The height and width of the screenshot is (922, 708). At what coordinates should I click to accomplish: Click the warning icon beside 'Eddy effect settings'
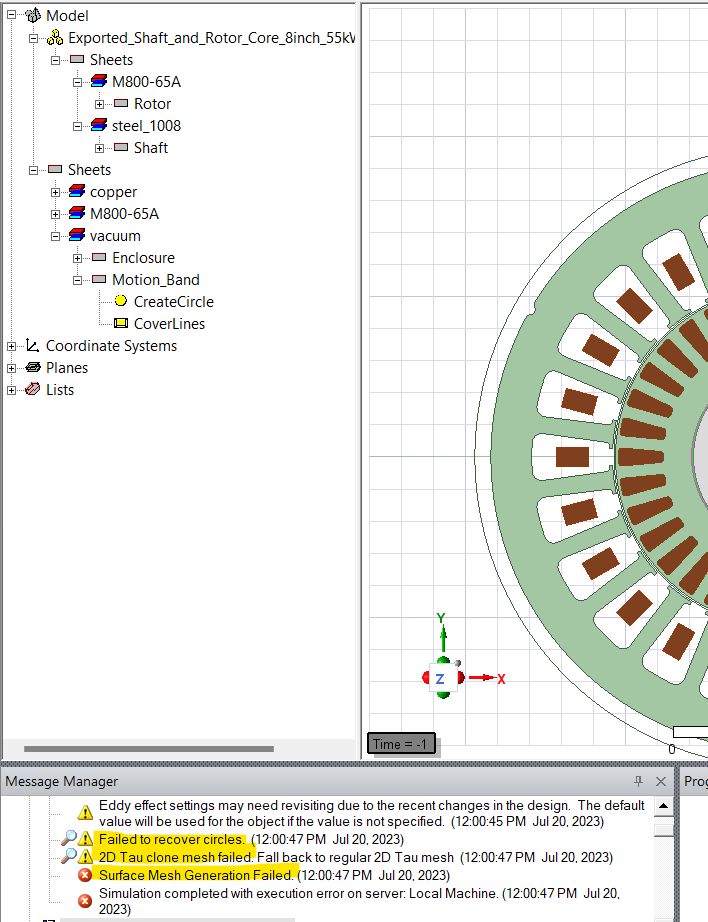tap(85, 813)
